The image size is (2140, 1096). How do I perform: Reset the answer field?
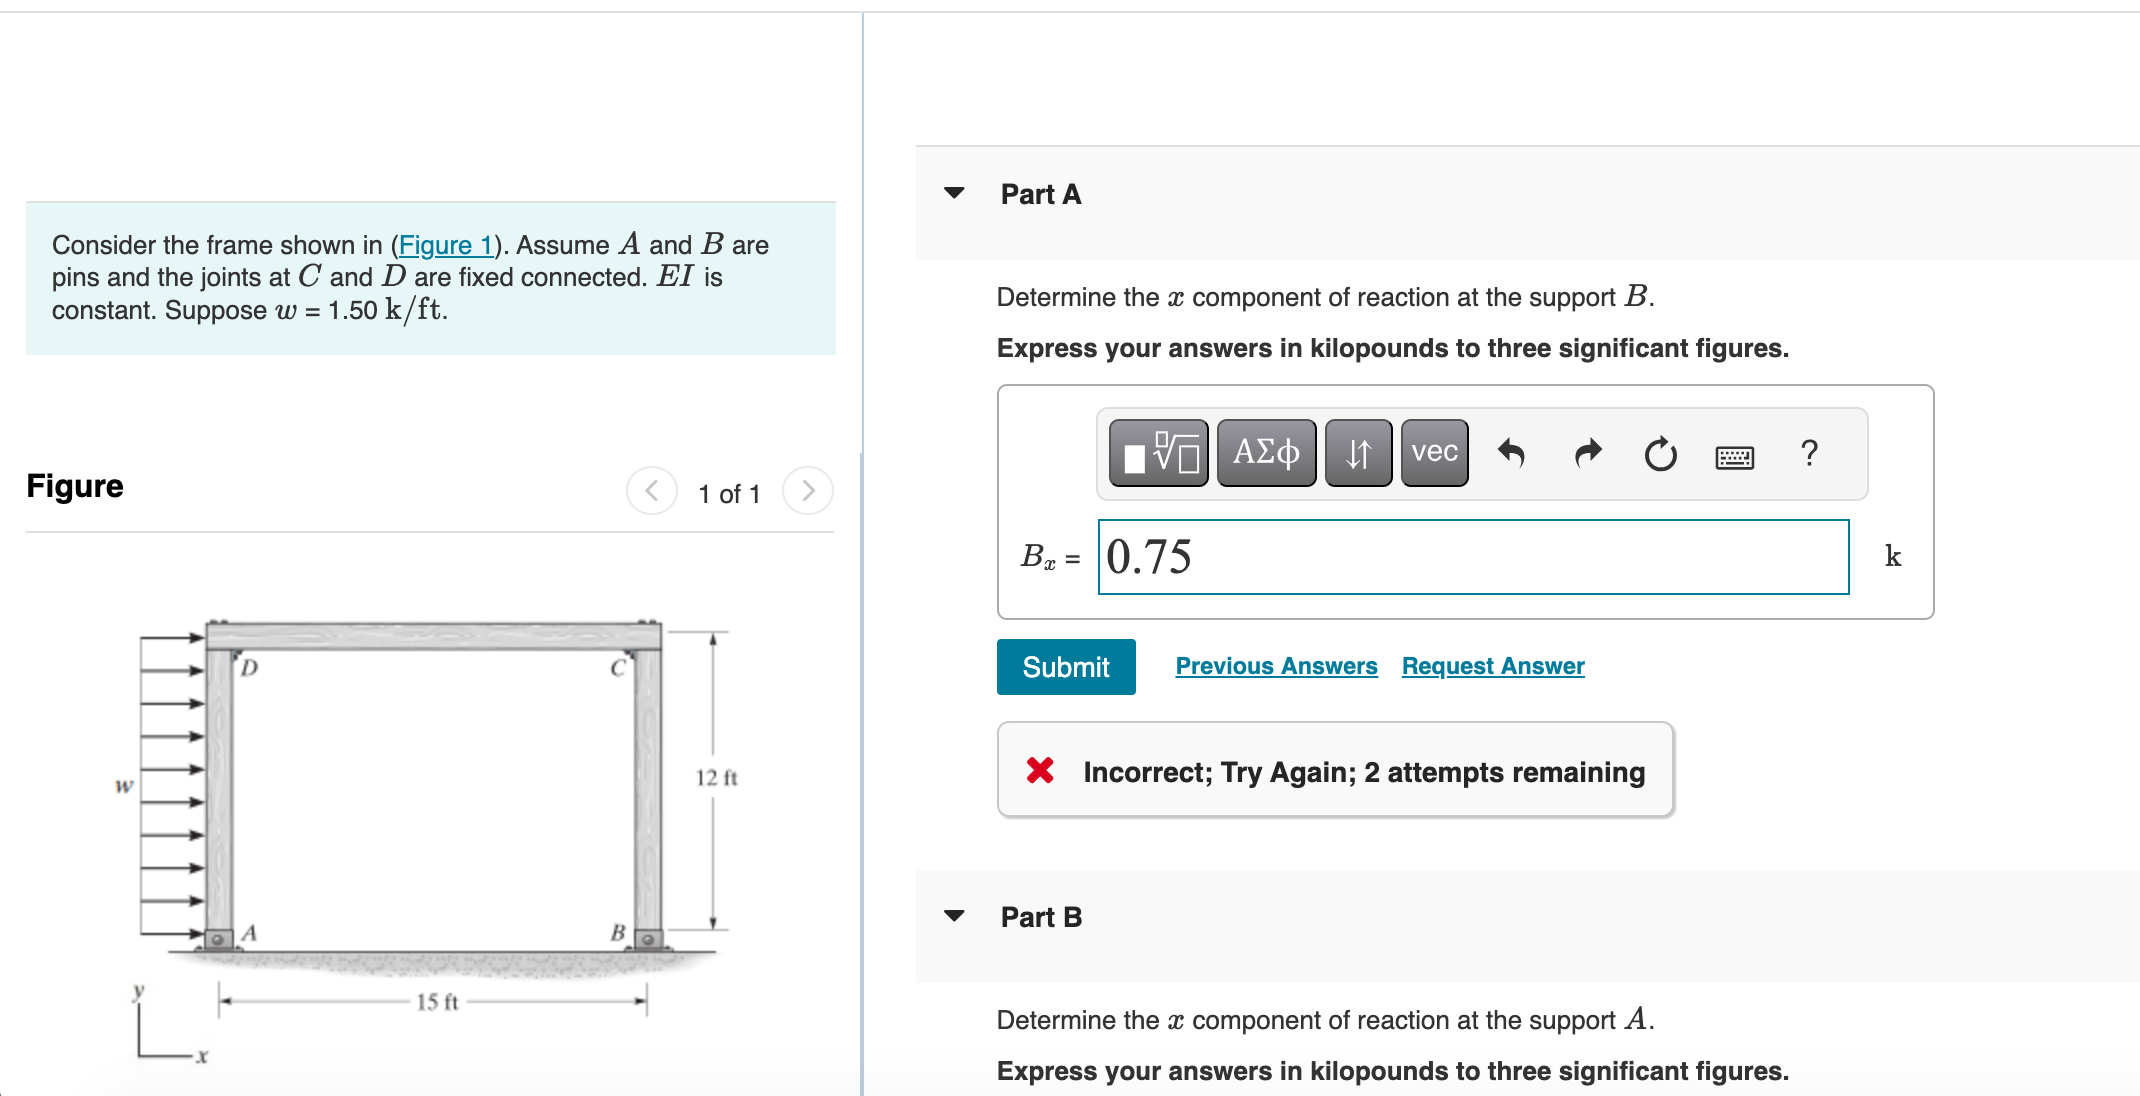(1659, 455)
